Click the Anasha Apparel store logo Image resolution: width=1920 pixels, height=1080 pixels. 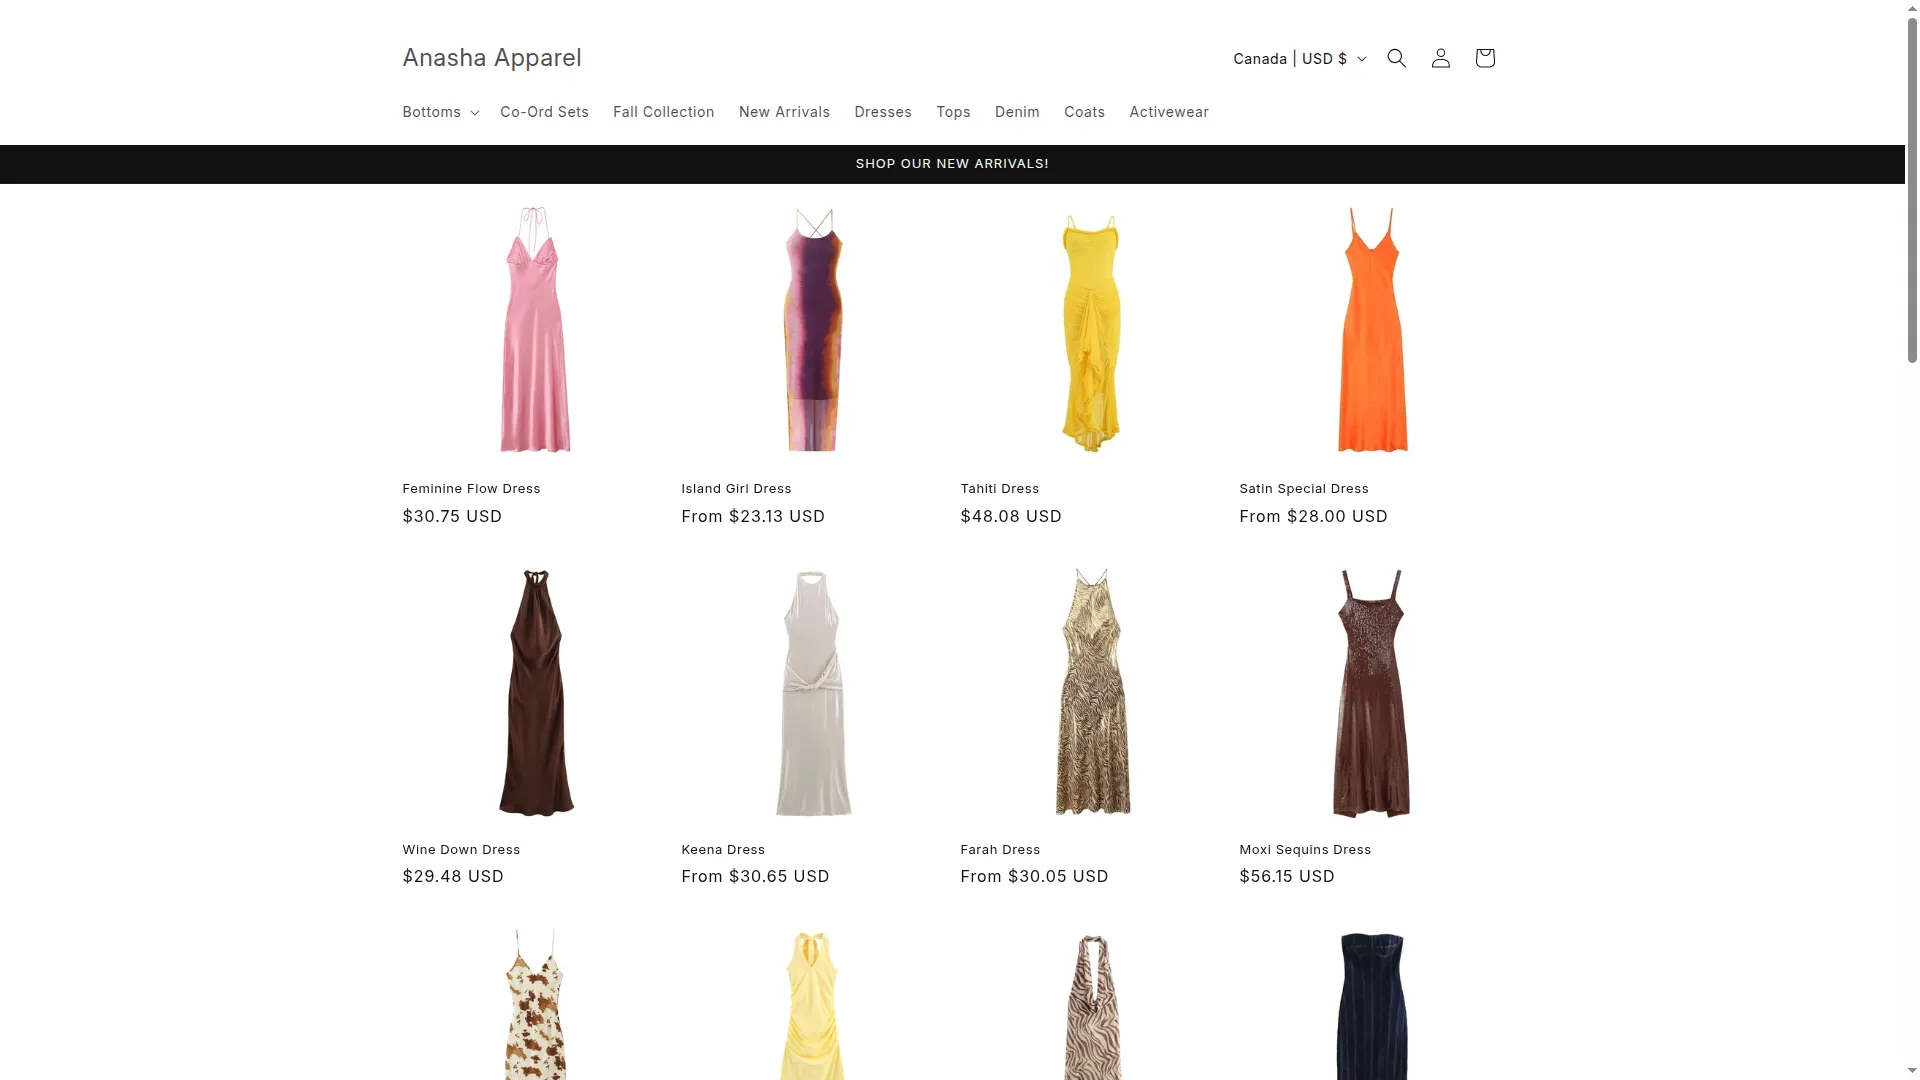coord(491,58)
